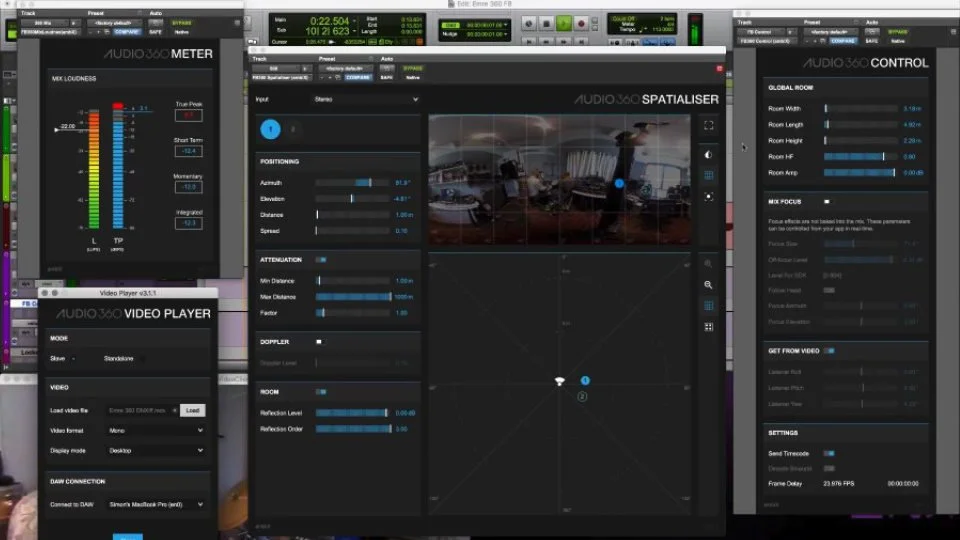Viewport: 960px width, 540px height.
Task: Click the Pro Tools Stop transport button
Action: click(547, 24)
